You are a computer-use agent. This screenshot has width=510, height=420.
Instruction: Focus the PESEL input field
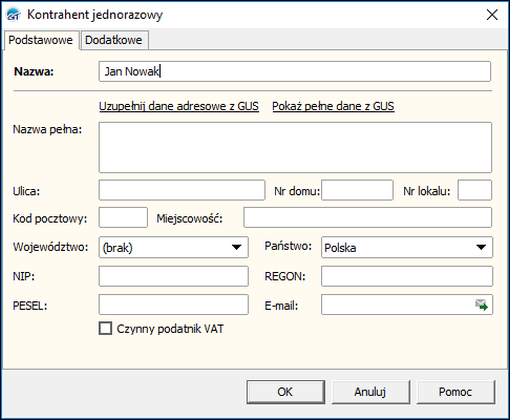[174, 305]
